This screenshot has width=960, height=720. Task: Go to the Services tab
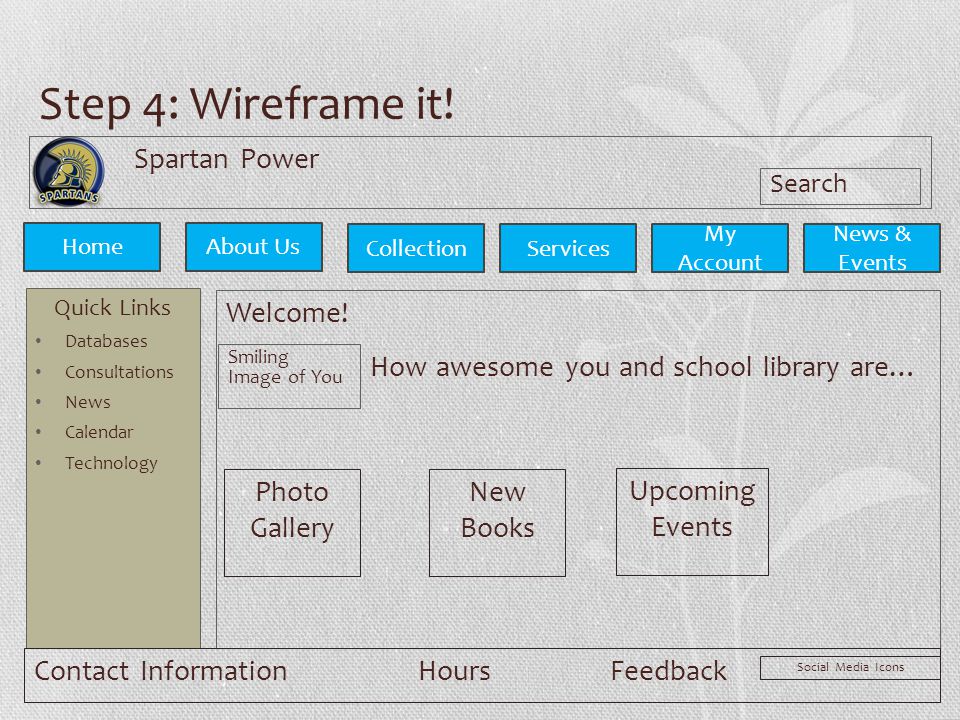coord(568,248)
